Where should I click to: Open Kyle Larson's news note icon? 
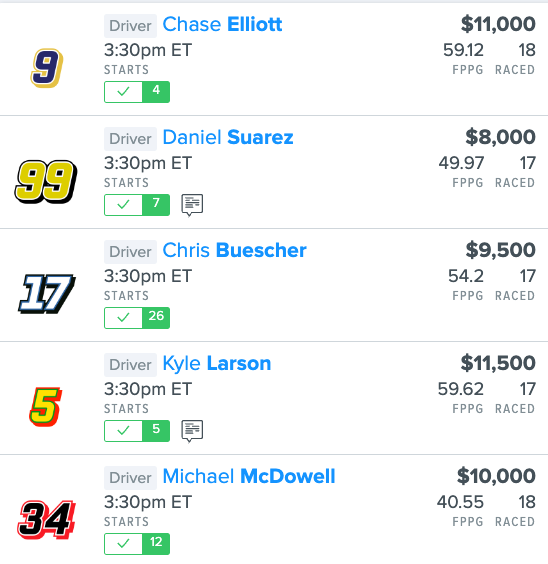[x=192, y=431]
